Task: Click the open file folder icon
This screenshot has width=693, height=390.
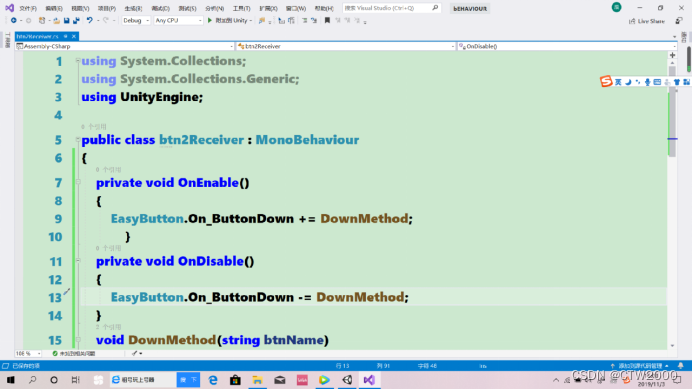Action: 57,20
